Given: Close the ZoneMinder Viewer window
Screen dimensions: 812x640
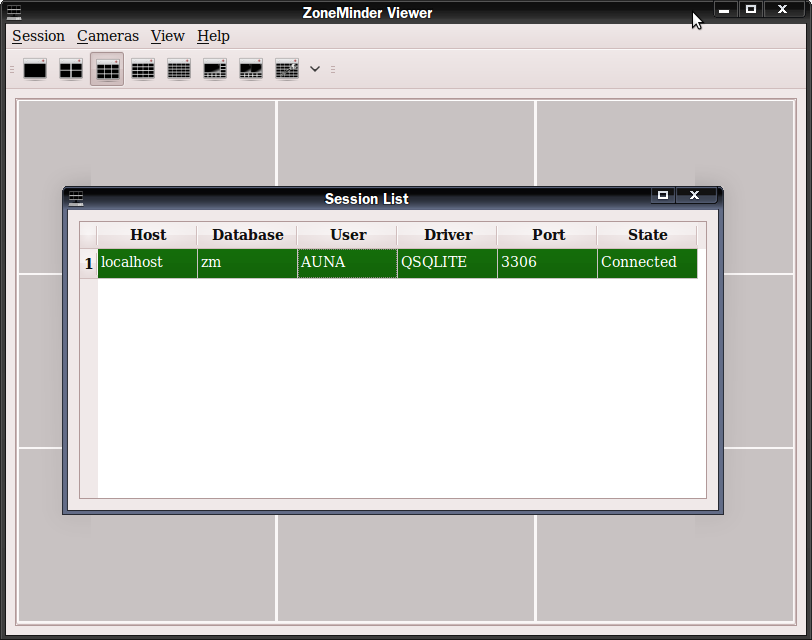Looking at the screenshot, I should pyautogui.click(x=782, y=9).
